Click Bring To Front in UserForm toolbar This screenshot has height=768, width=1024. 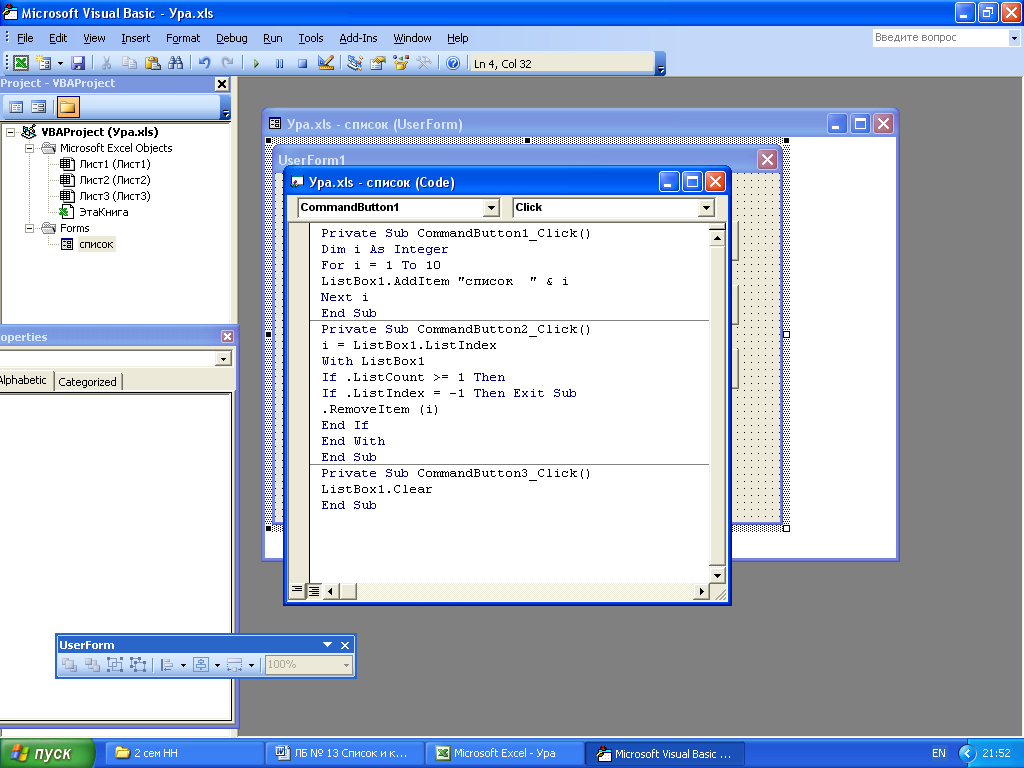point(69,665)
